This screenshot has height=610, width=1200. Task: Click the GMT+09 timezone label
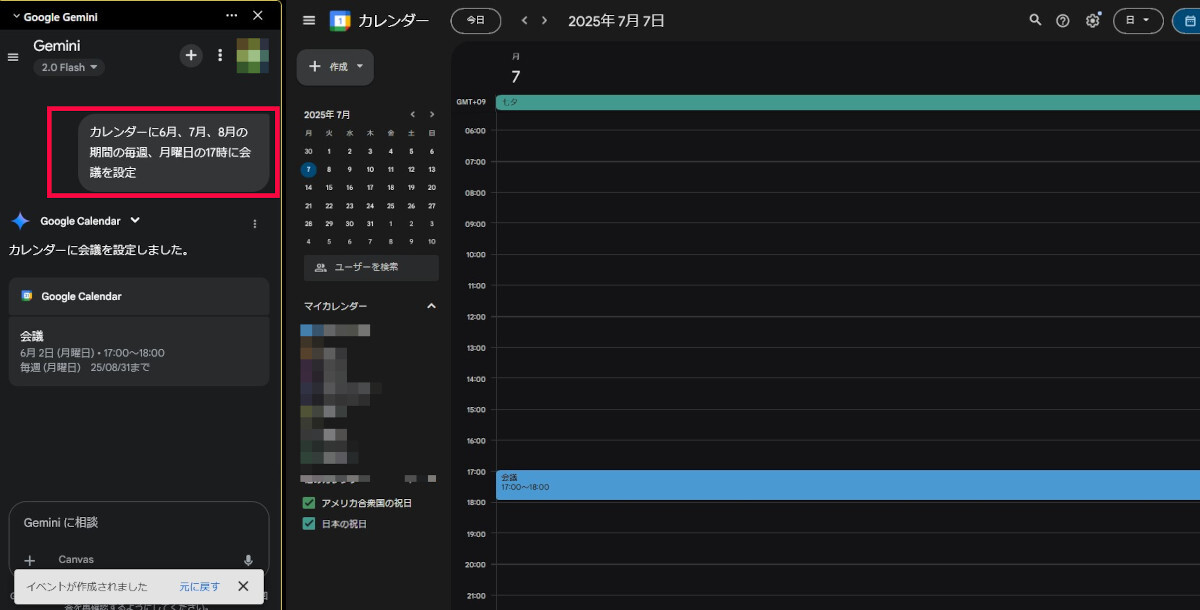click(x=471, y=102)
